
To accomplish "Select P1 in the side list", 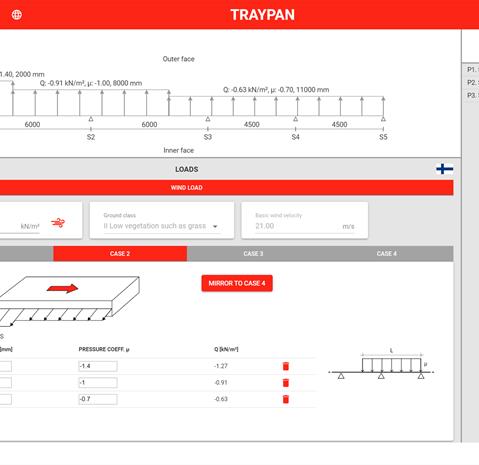I will 473,70.
